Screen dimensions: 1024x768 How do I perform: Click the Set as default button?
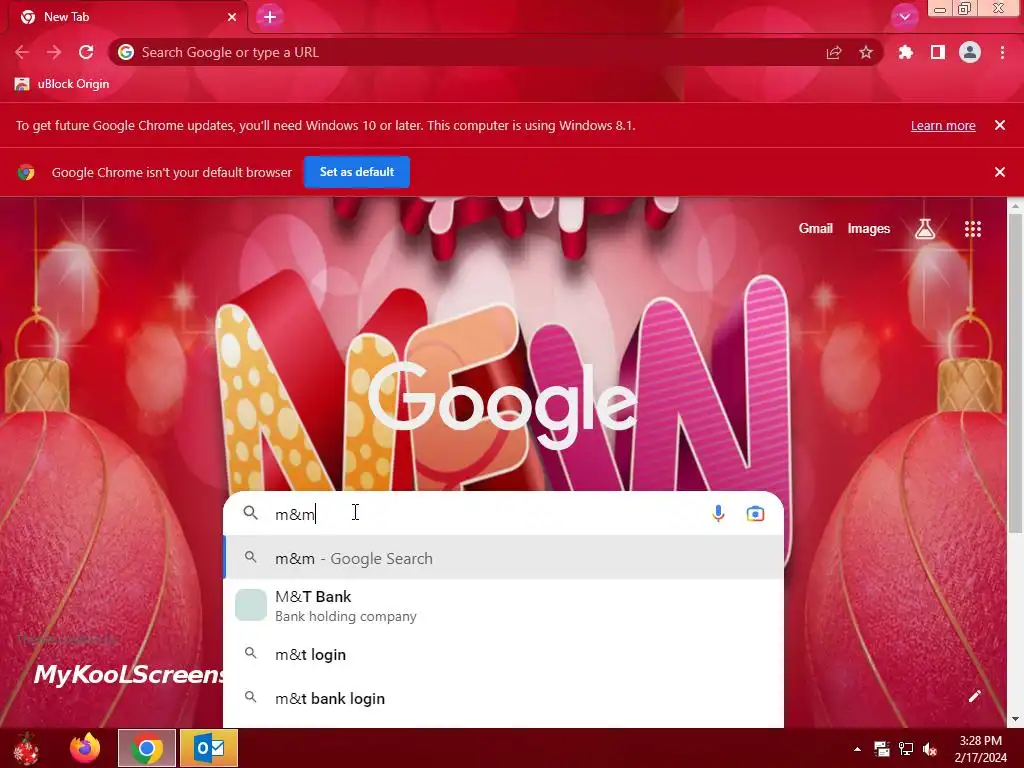357,172
